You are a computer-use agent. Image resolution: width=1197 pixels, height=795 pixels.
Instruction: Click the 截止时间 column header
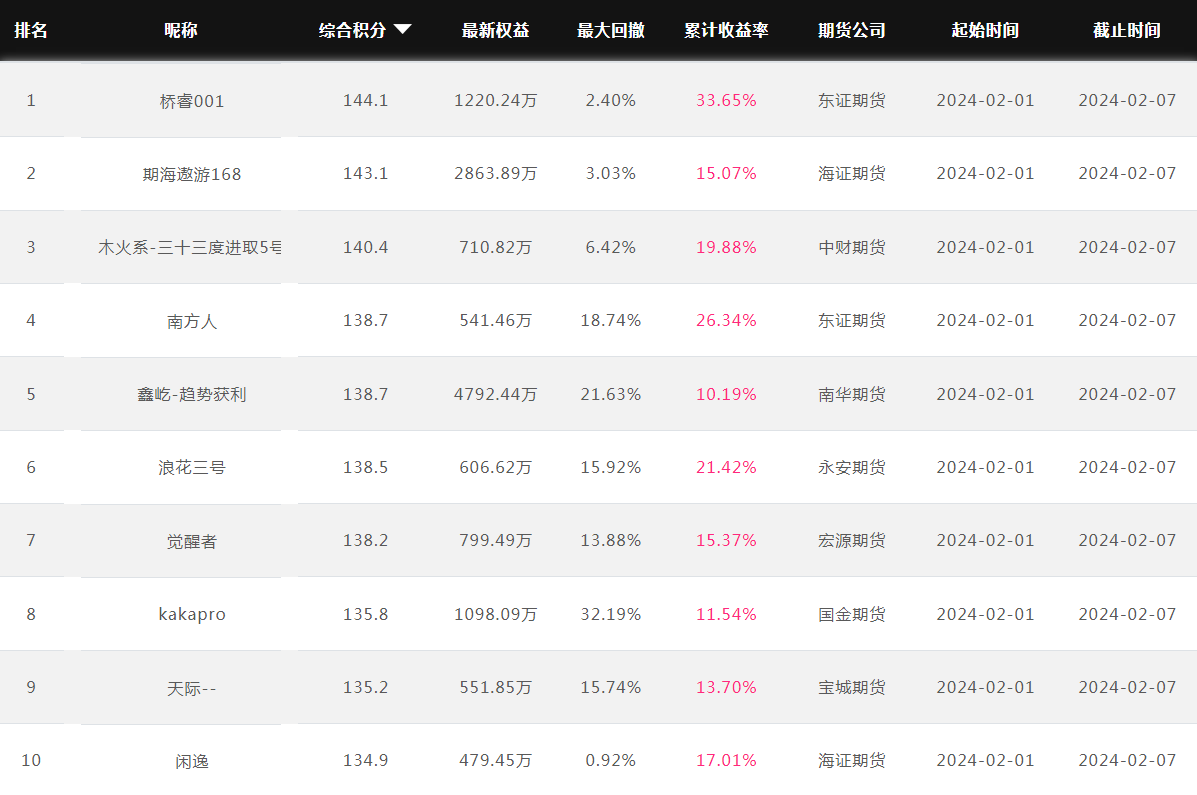[1127, 30]
